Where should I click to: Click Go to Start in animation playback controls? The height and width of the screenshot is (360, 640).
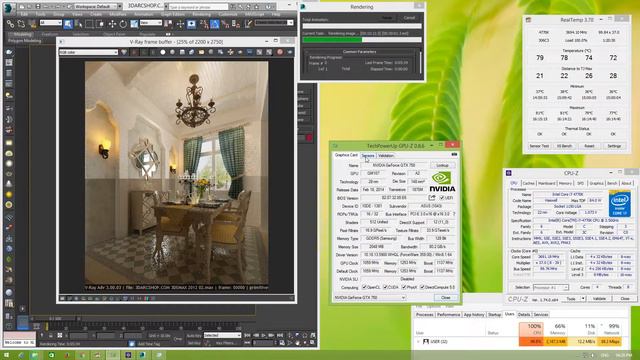pos(247,335)
